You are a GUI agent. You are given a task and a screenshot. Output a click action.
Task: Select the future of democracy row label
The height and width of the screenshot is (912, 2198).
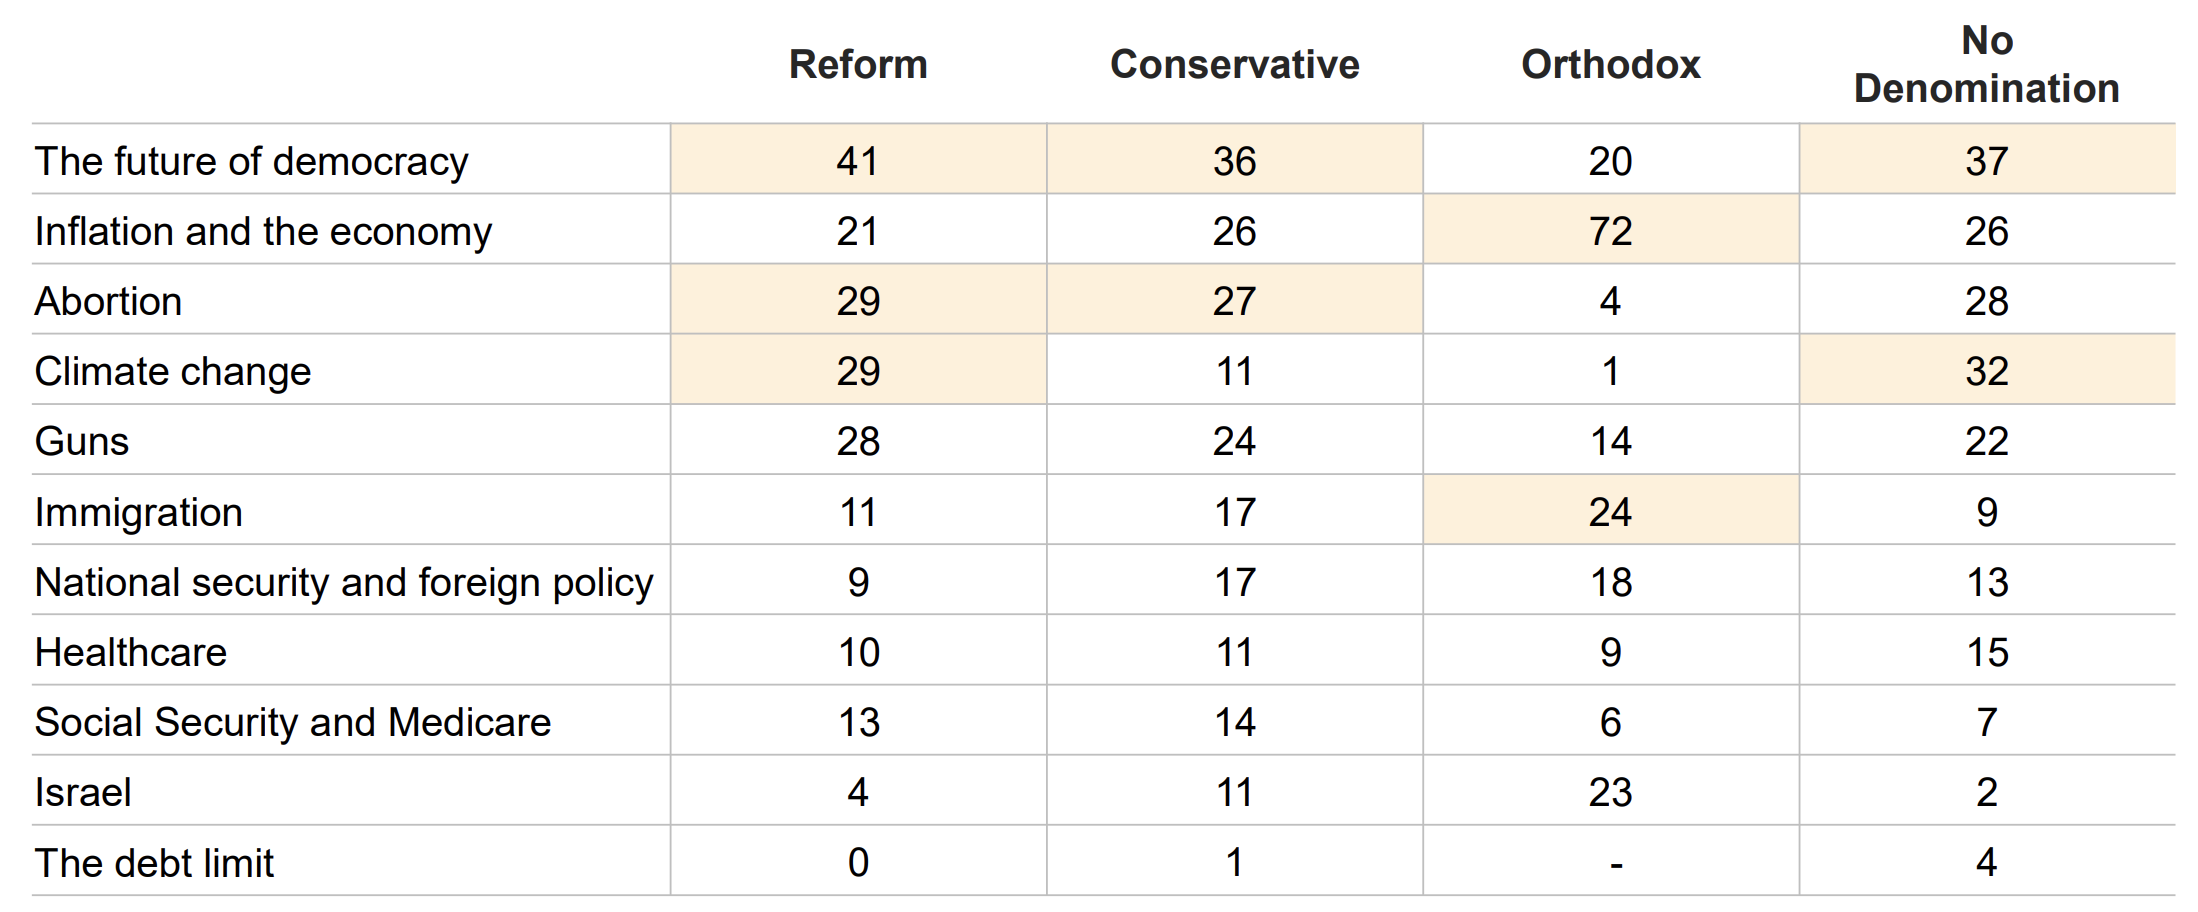point(252,161)
